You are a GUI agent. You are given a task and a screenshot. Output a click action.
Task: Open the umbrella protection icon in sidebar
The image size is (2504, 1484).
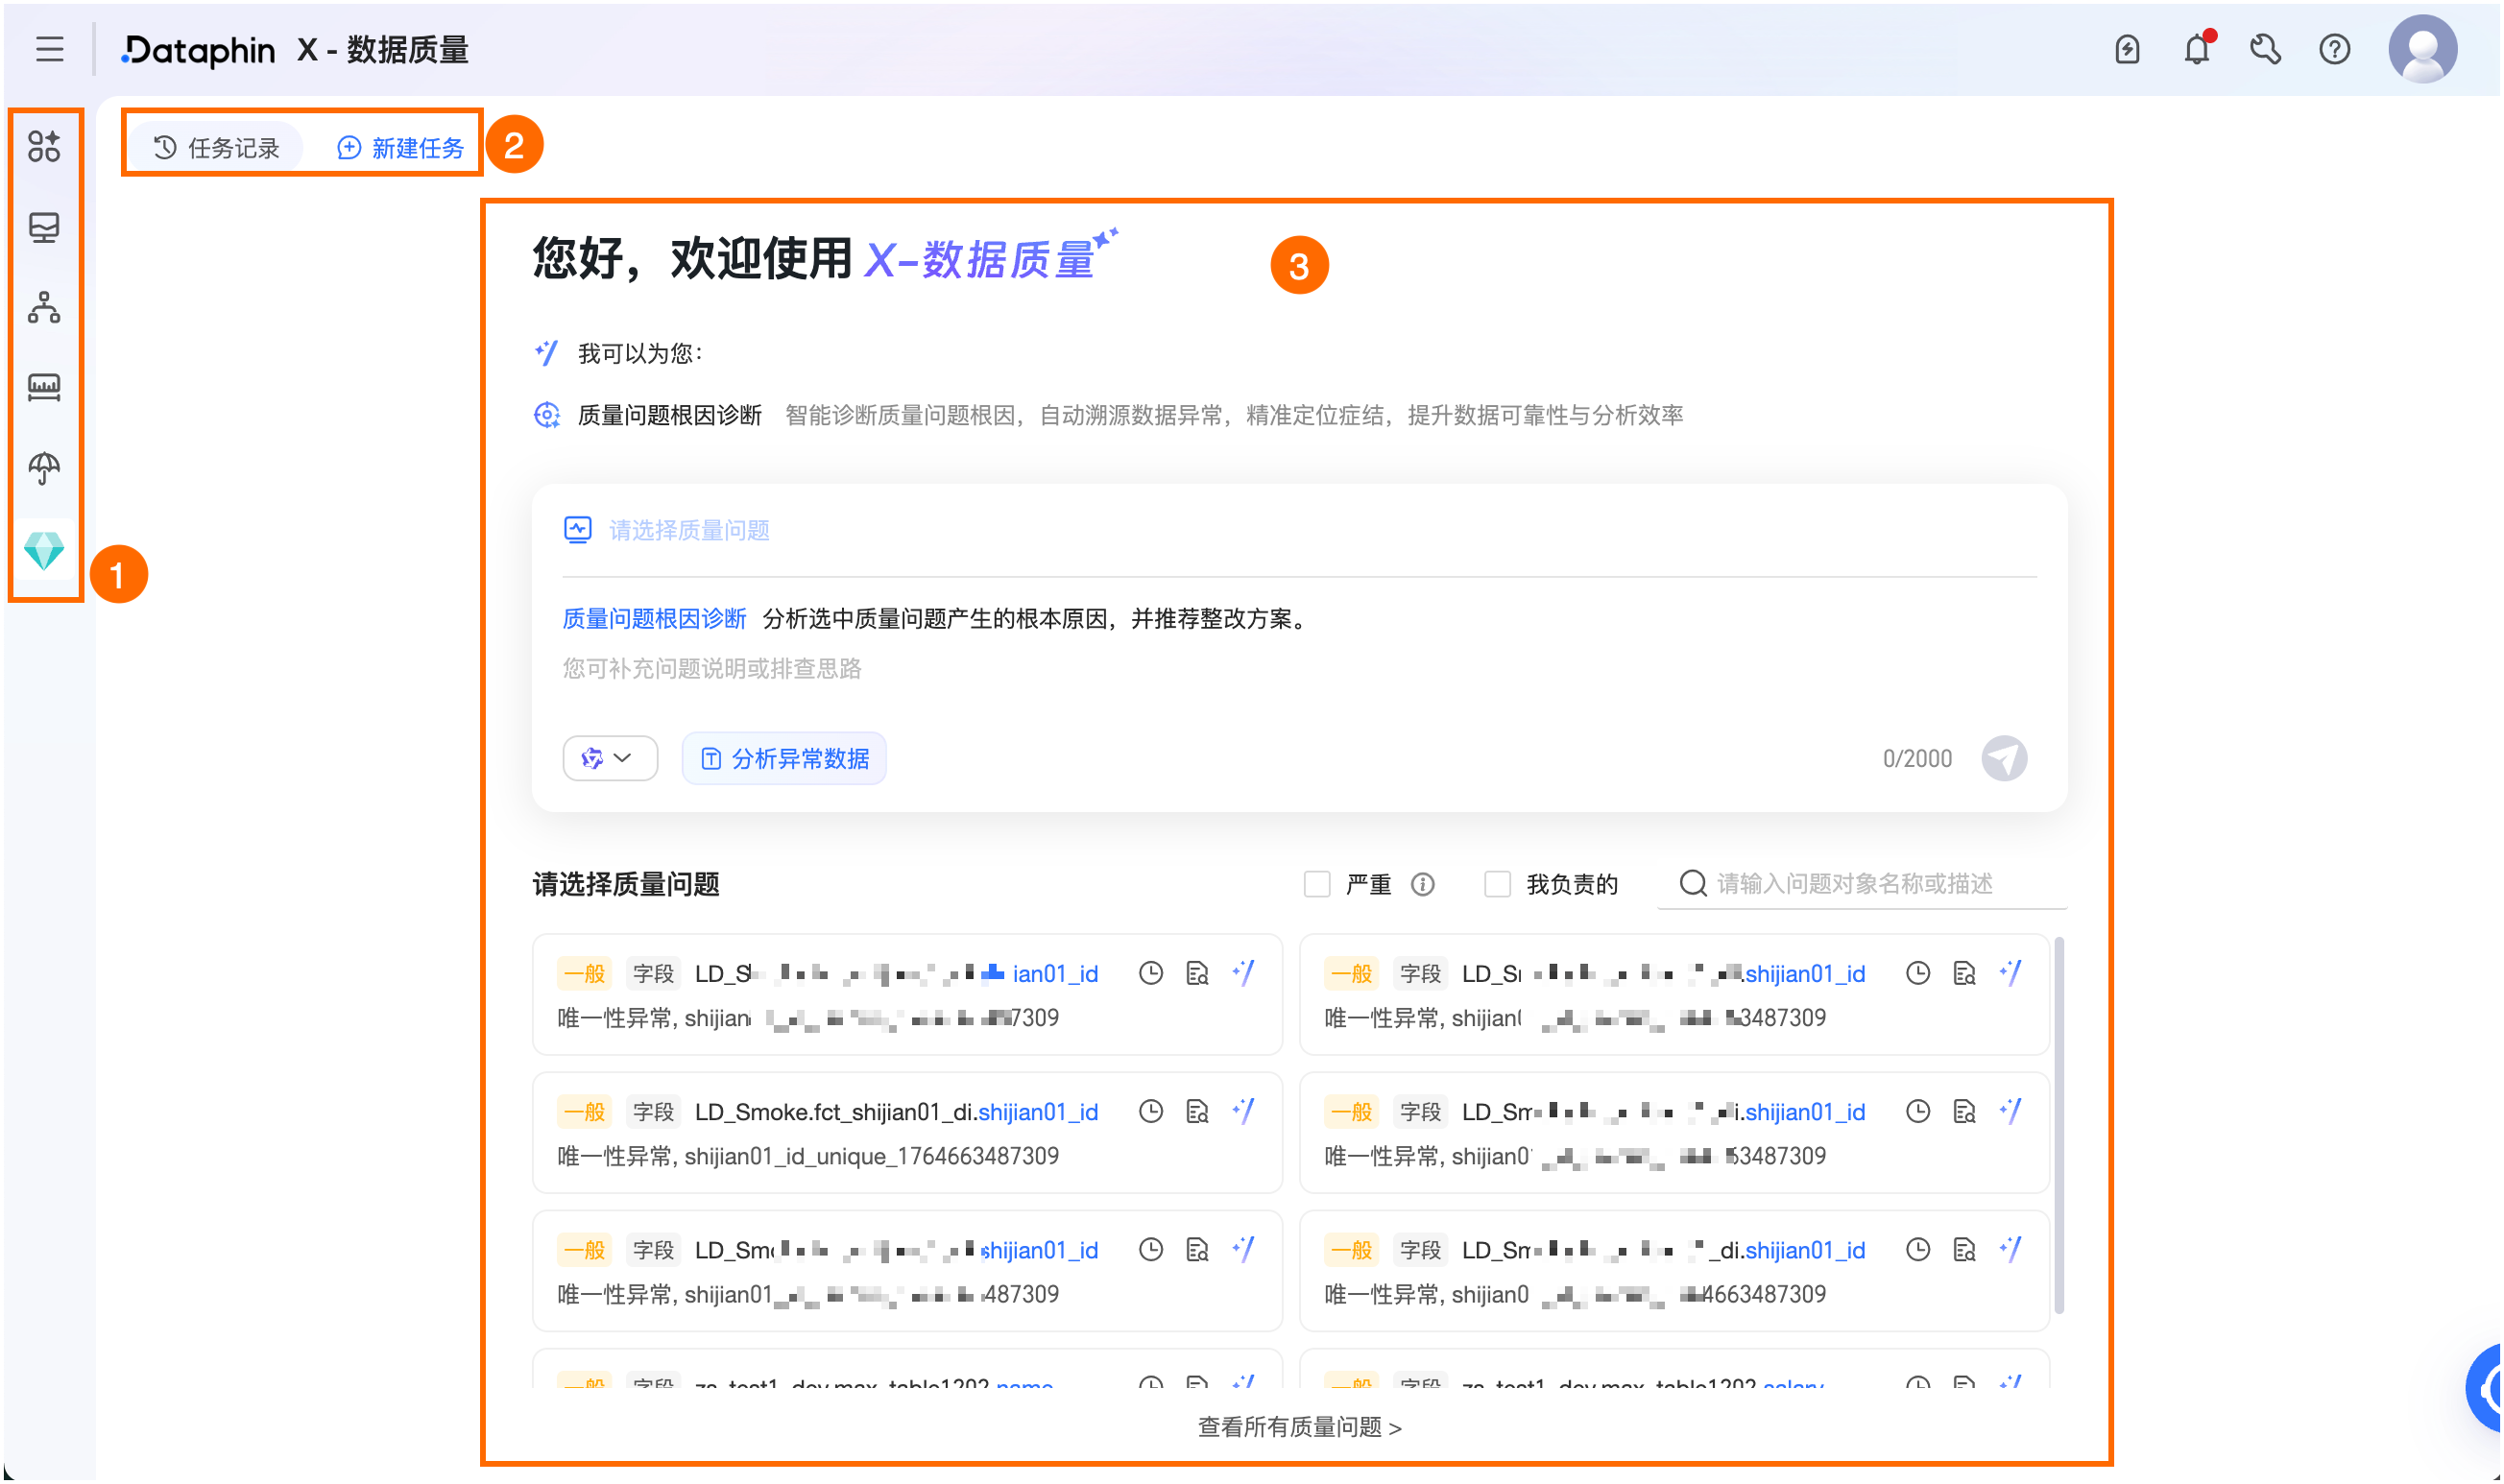45,468
